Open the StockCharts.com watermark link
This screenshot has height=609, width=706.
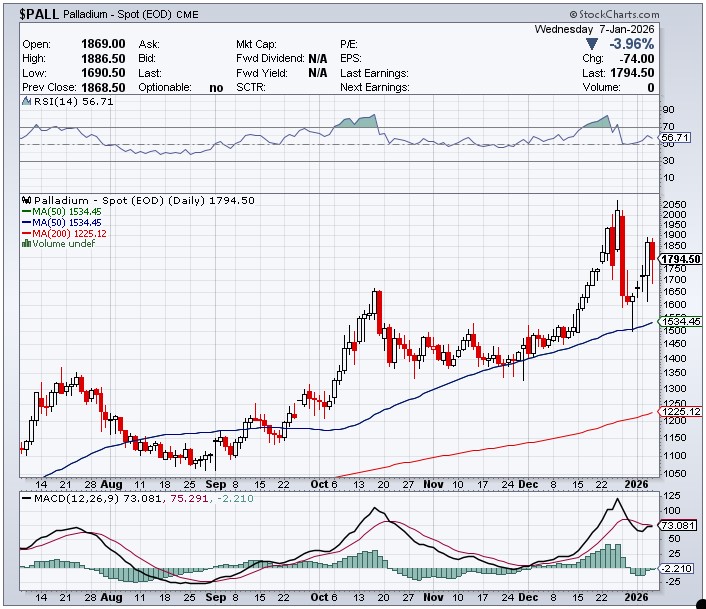click(x=620, y=16)
